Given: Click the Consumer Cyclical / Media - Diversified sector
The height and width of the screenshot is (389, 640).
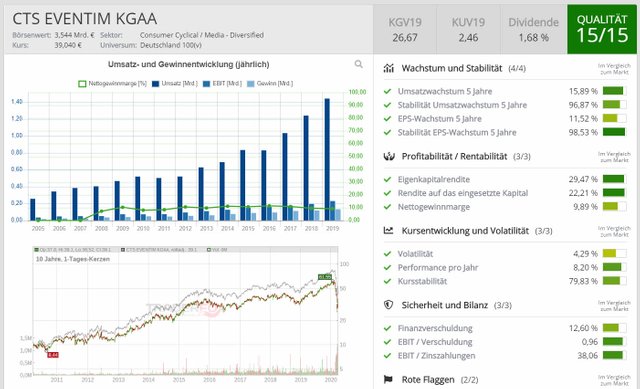Looking at the screenshot, I should click(202, 35).
